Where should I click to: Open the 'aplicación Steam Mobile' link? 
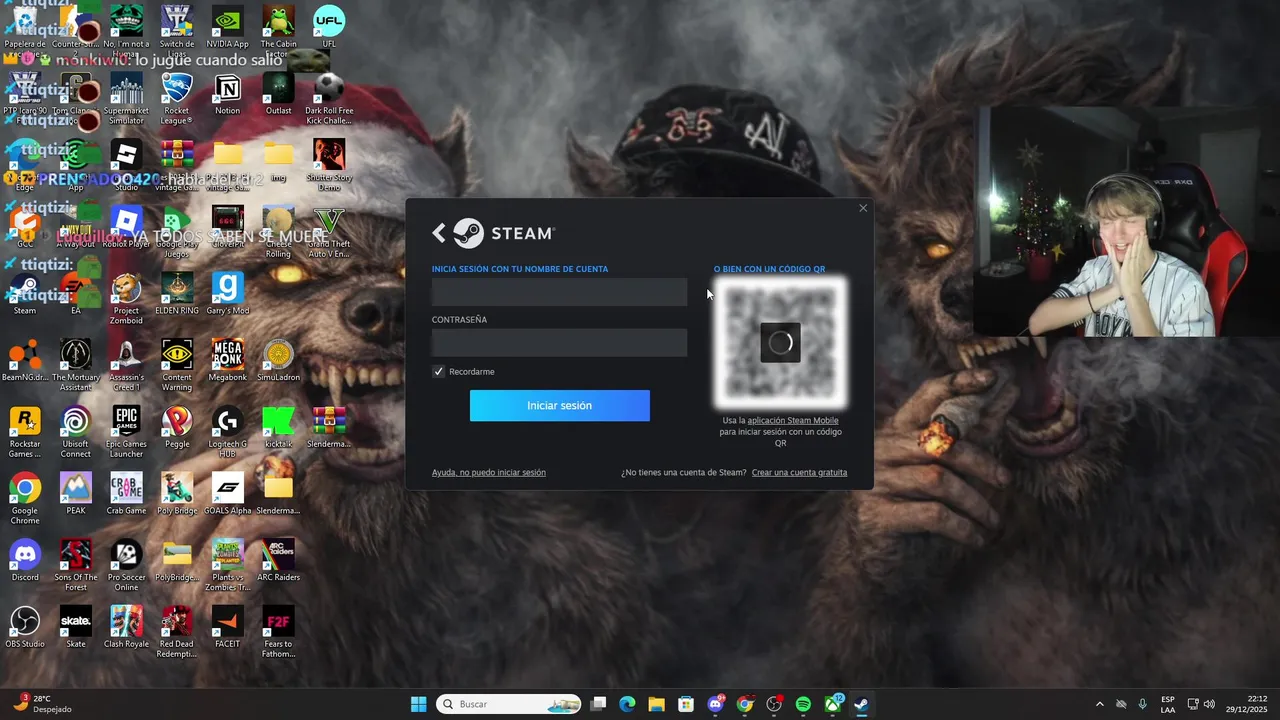792,420
